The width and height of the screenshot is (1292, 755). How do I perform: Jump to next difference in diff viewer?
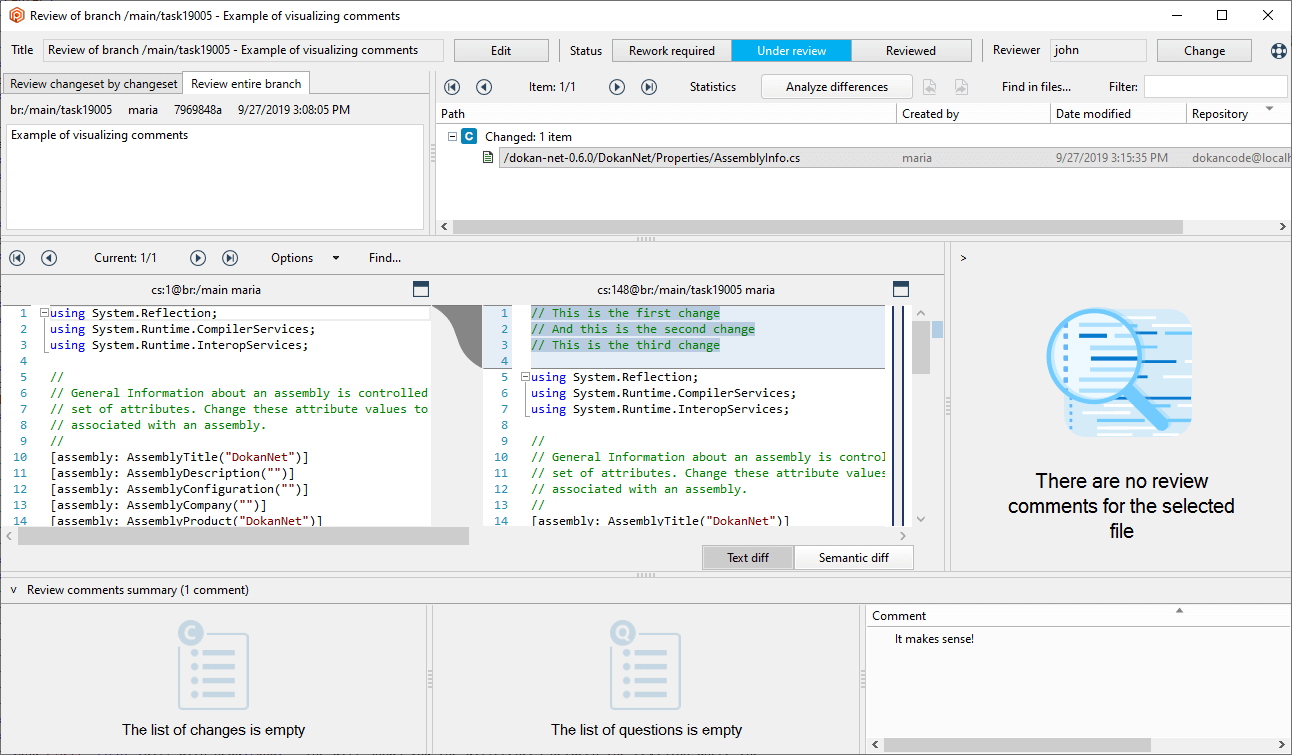[x=198, y=258]
